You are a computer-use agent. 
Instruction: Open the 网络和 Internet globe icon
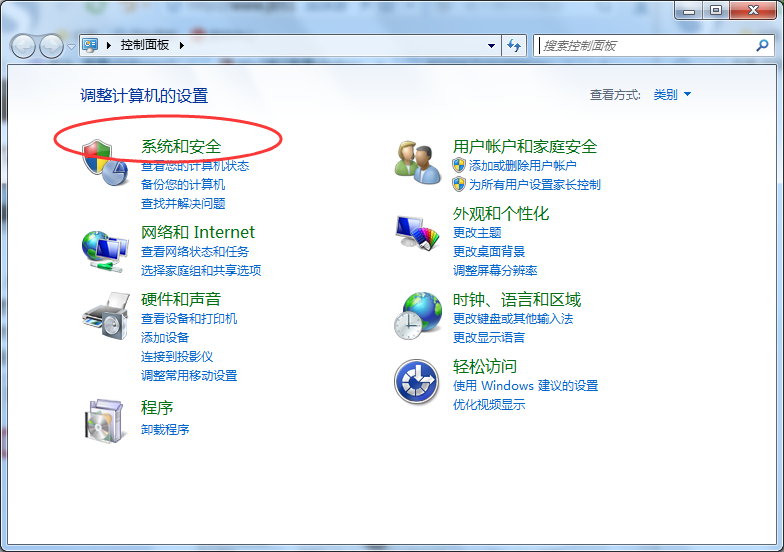(x=105, y=251)
